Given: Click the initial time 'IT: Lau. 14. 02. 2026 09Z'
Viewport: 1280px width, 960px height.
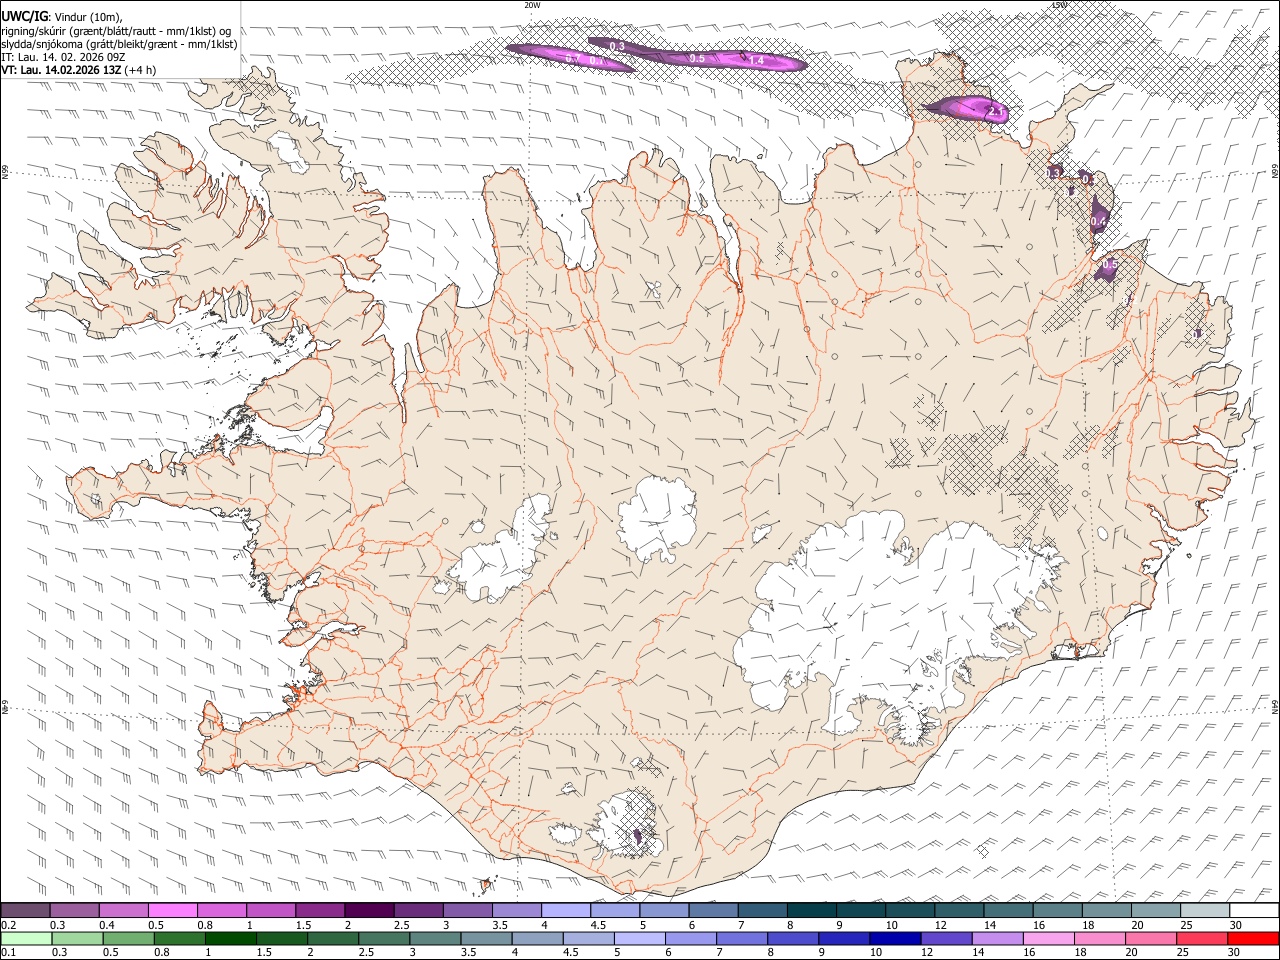Looking at the screenshot, I should tap(63, 57).
